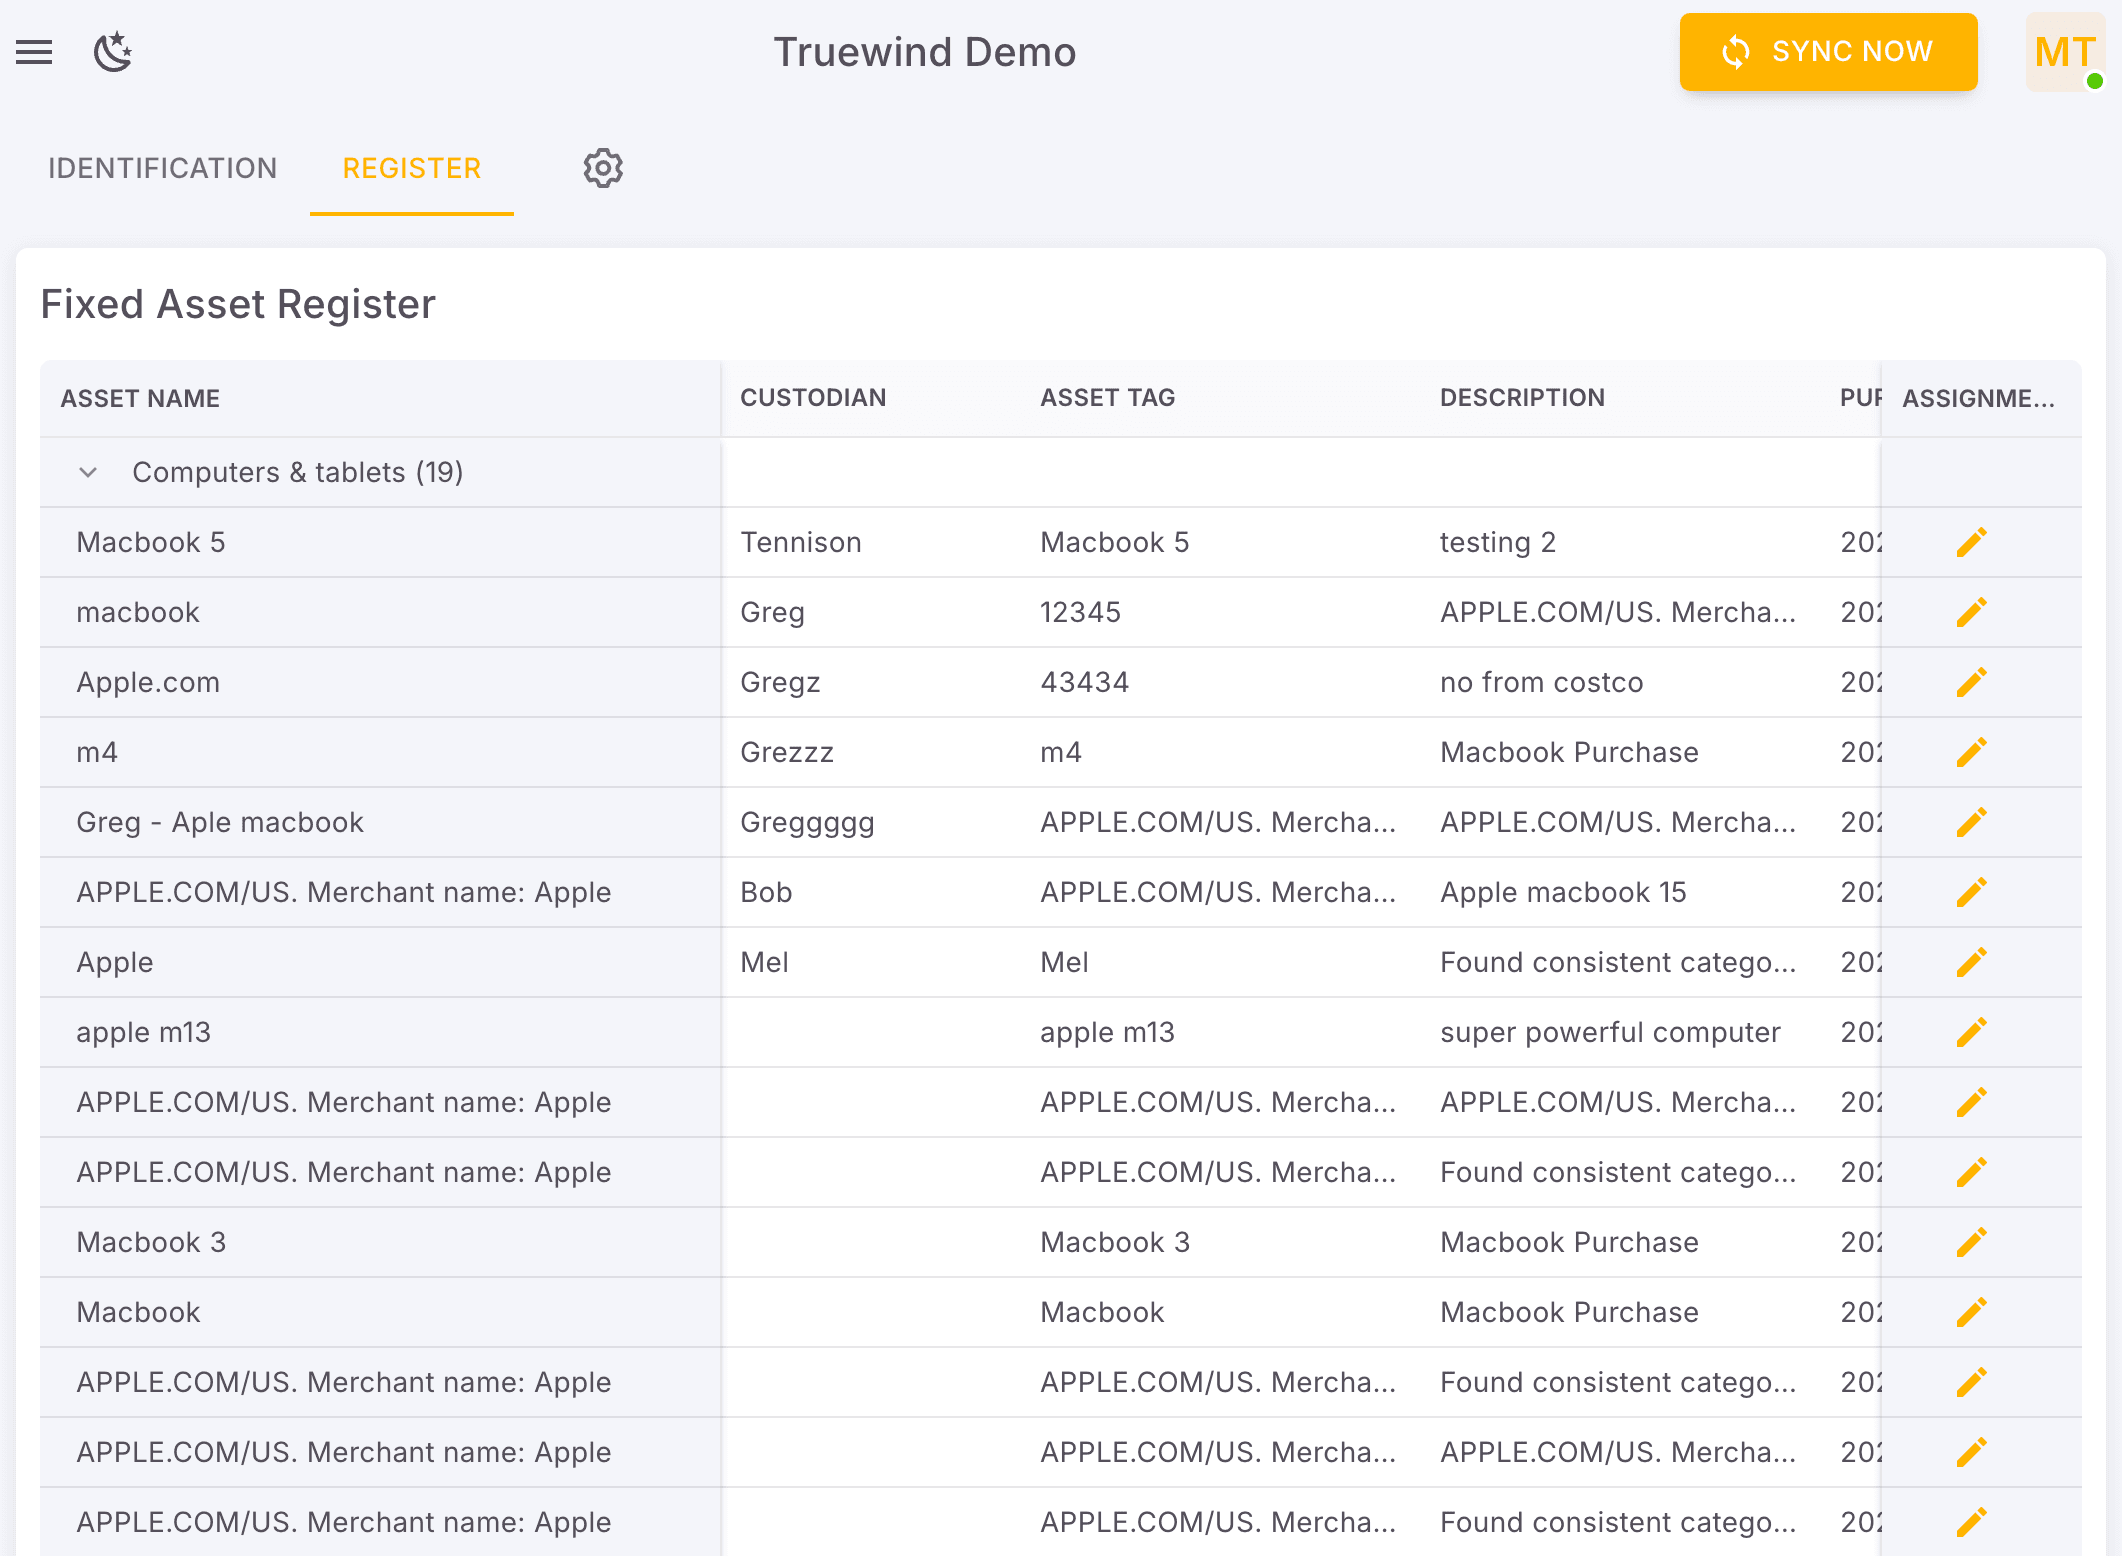
Task: Click the Asset Tag column header
Action: click(1107, 397)
